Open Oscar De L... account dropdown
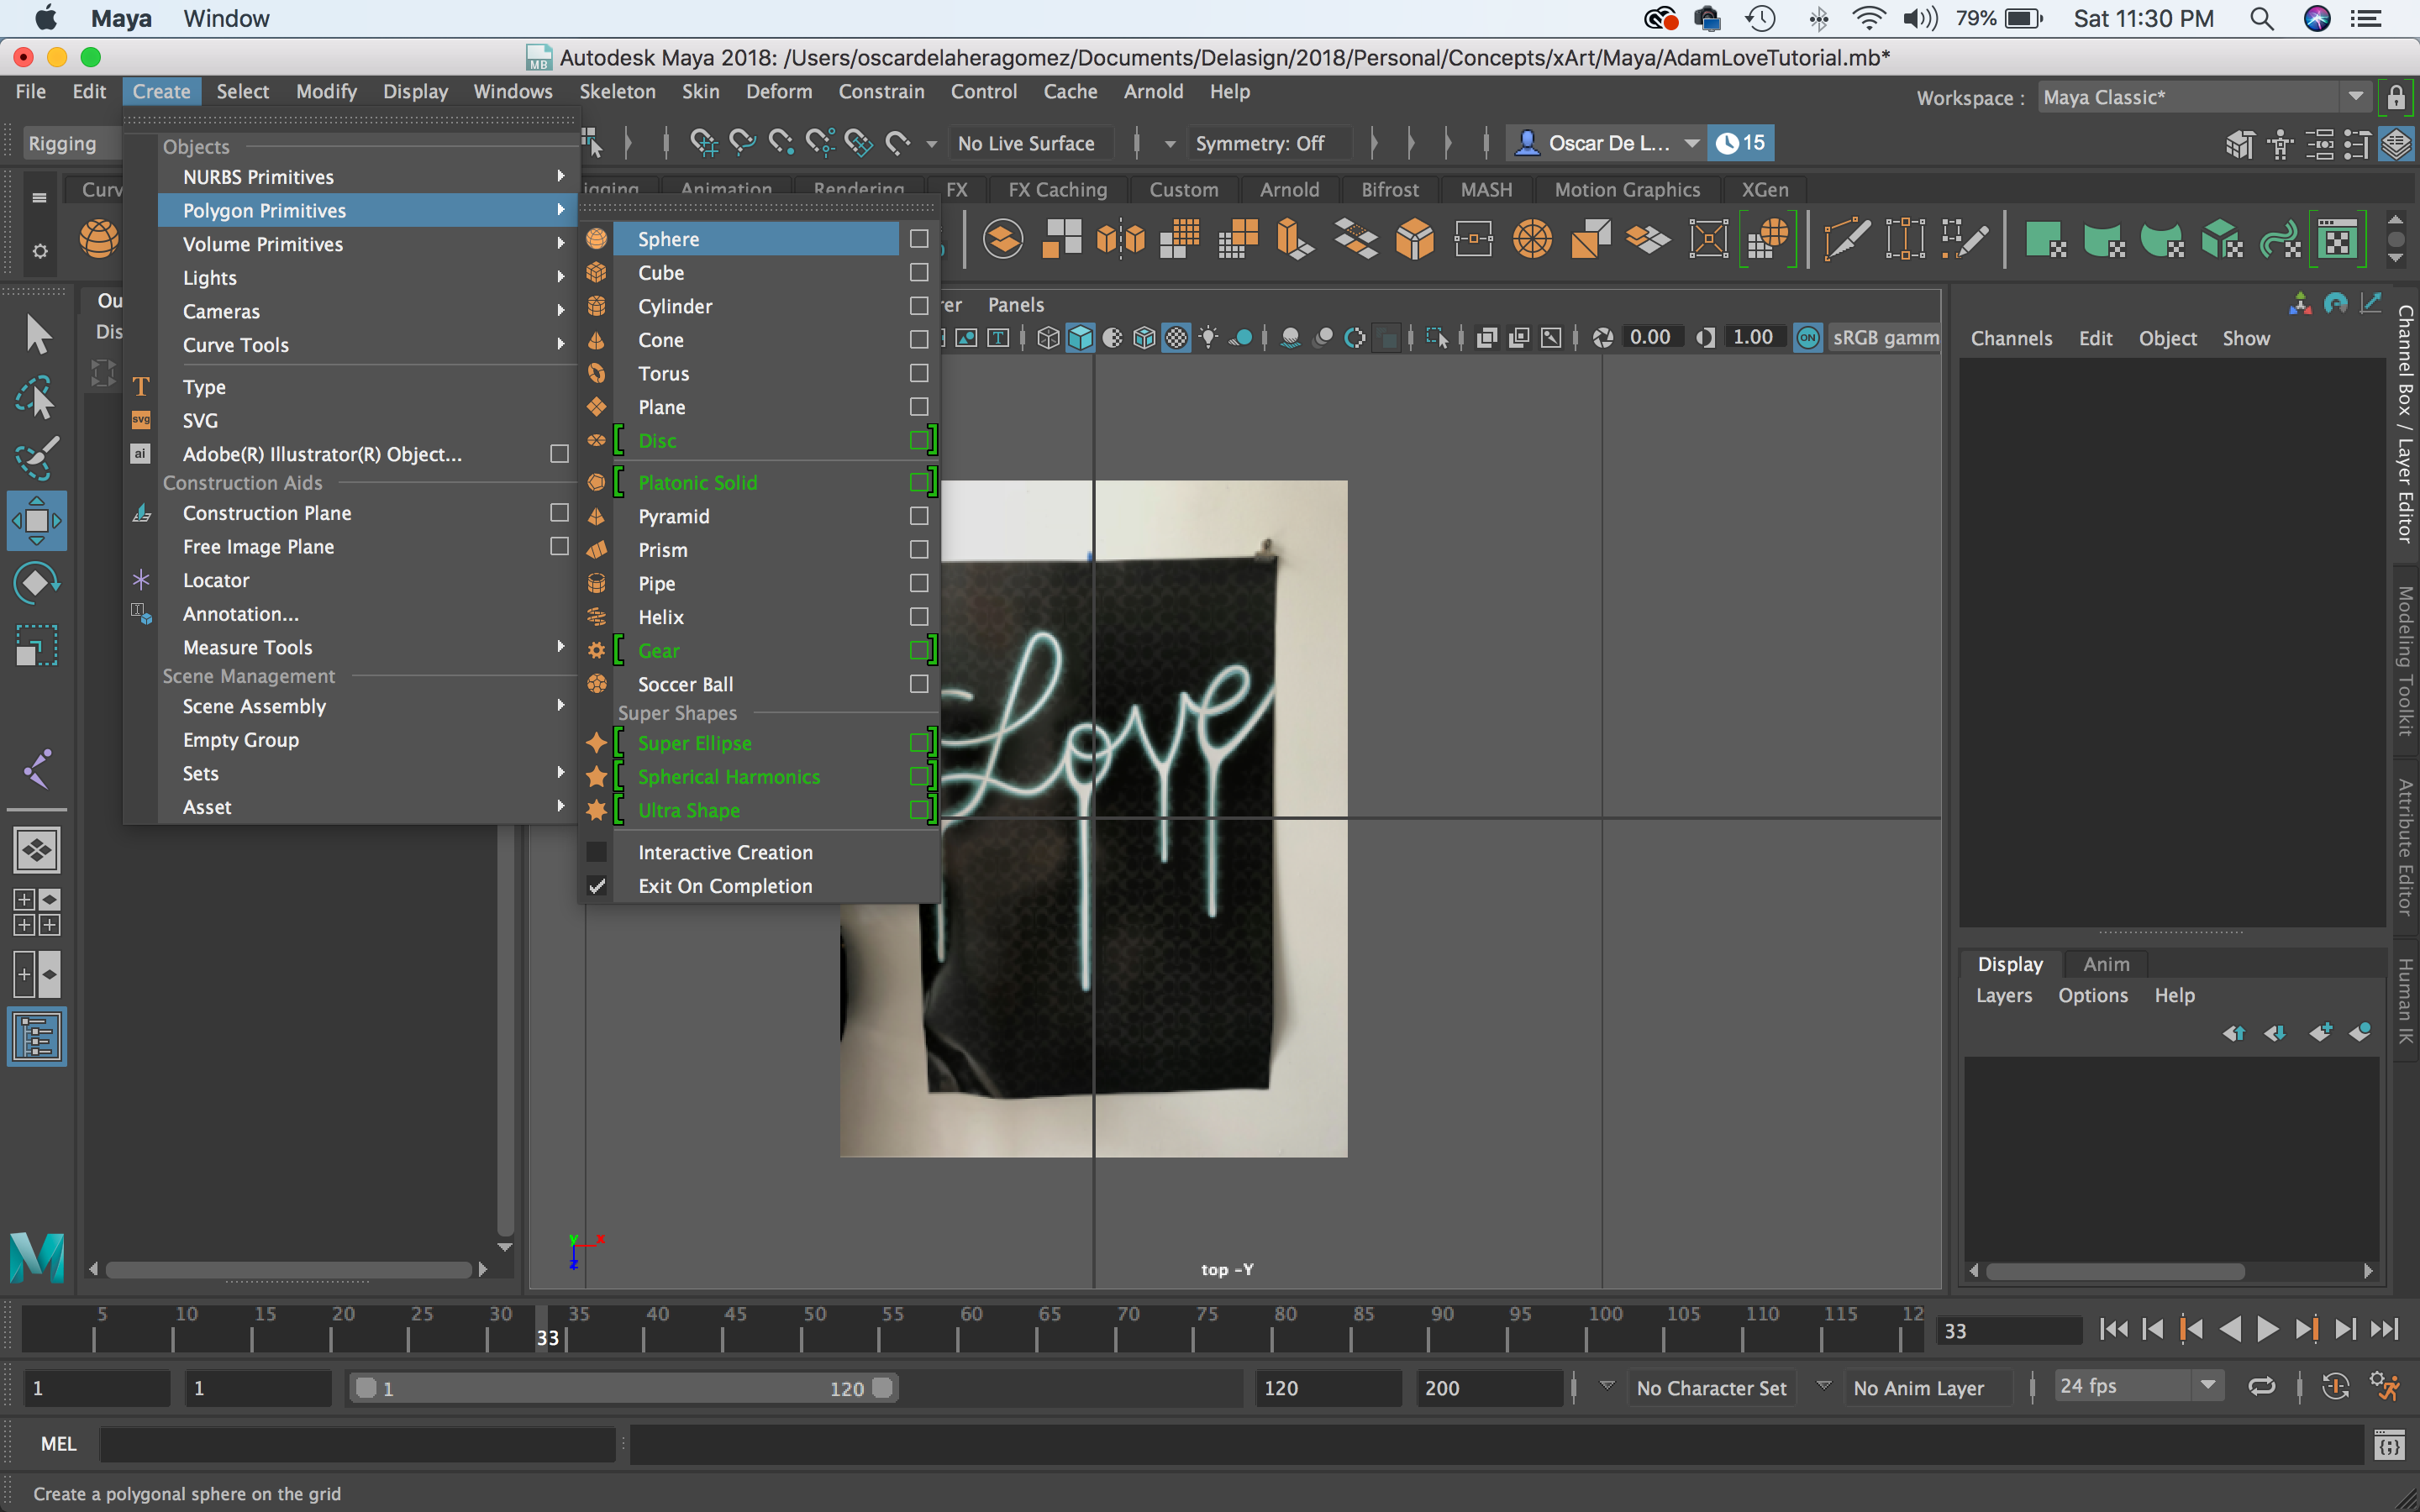2420x1512 pixels. click(1606, 143)
